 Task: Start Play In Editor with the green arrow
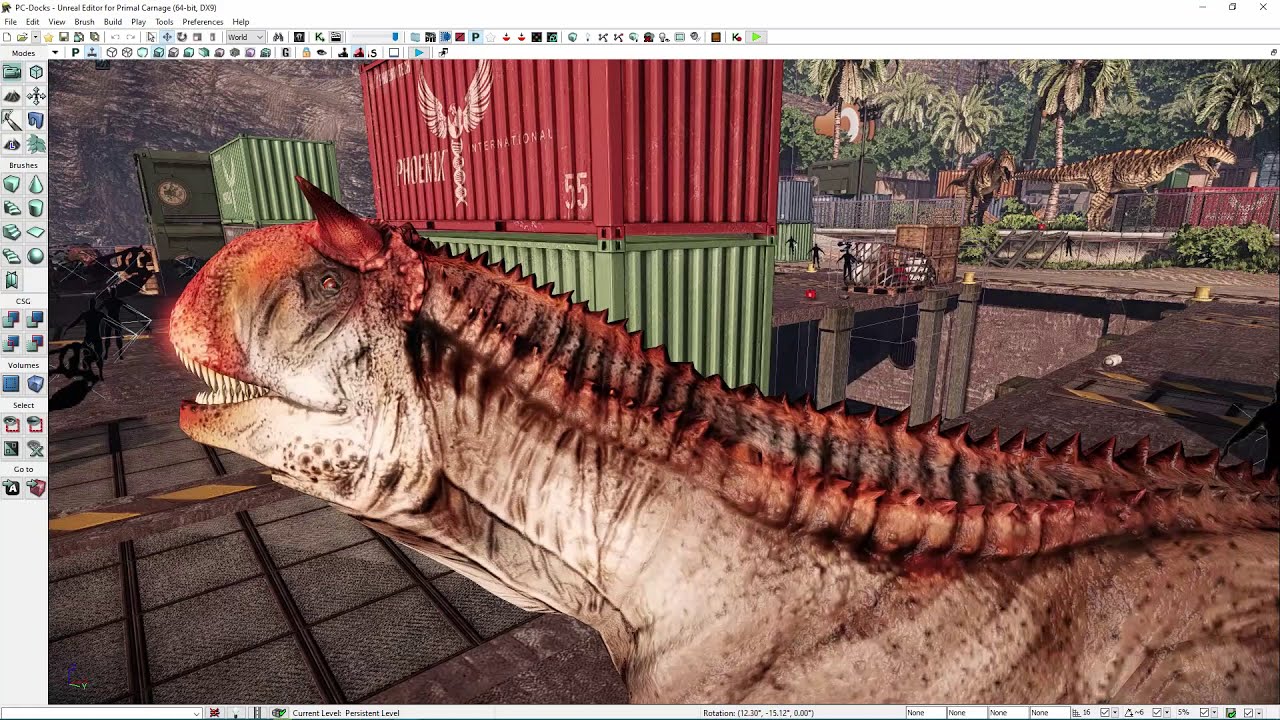[x=756, y=37]
